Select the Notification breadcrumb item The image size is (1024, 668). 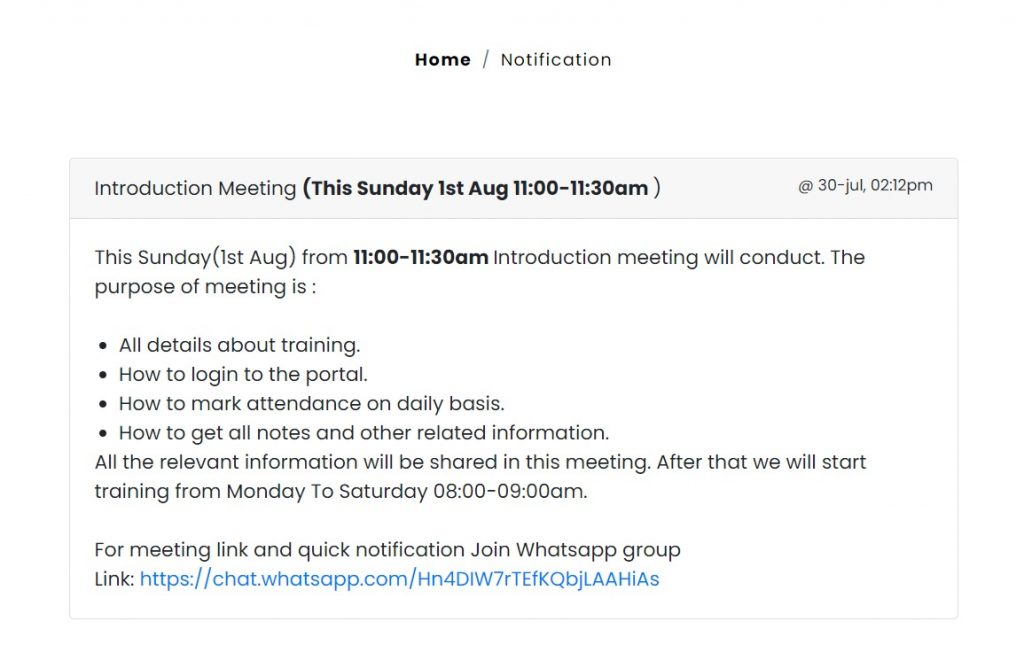point(556,59)
